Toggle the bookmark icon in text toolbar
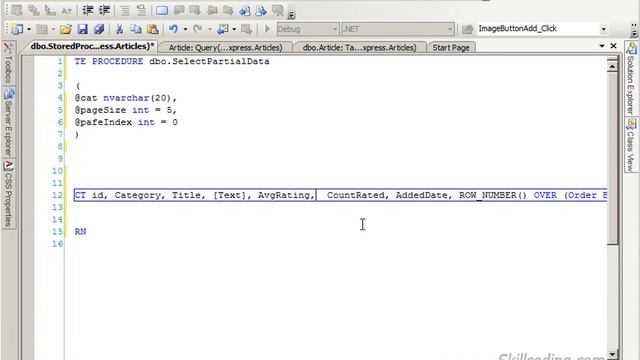This screenshot has height=360, width=640. (x=162, y=10)
